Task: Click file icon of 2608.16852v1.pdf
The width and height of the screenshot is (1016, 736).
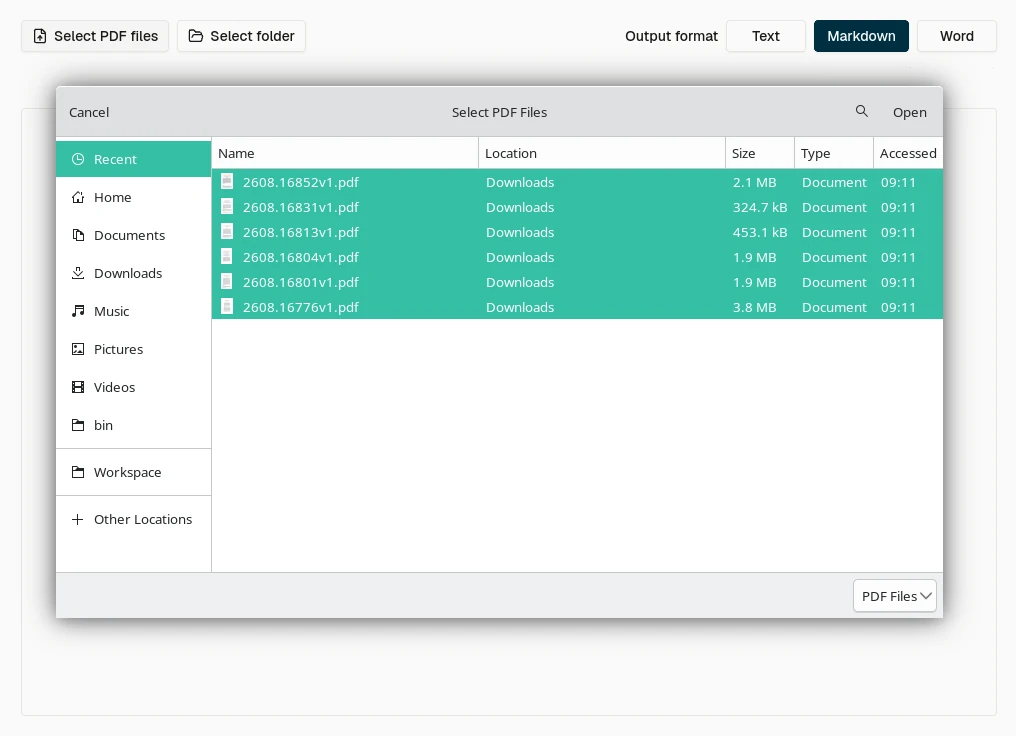Action: click(227, 182)
